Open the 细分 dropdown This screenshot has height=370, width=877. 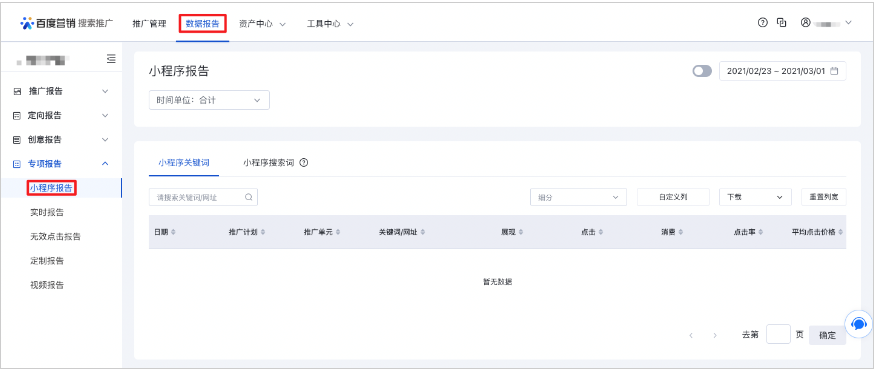point(578,197)
